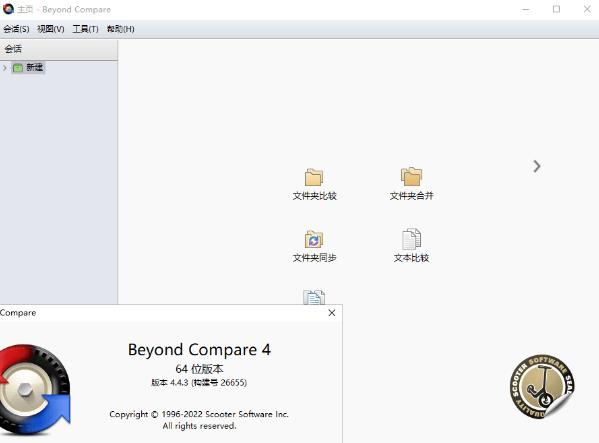Click the partially hidden document session icon
The image size is (599, 443).
coord(314,297)
